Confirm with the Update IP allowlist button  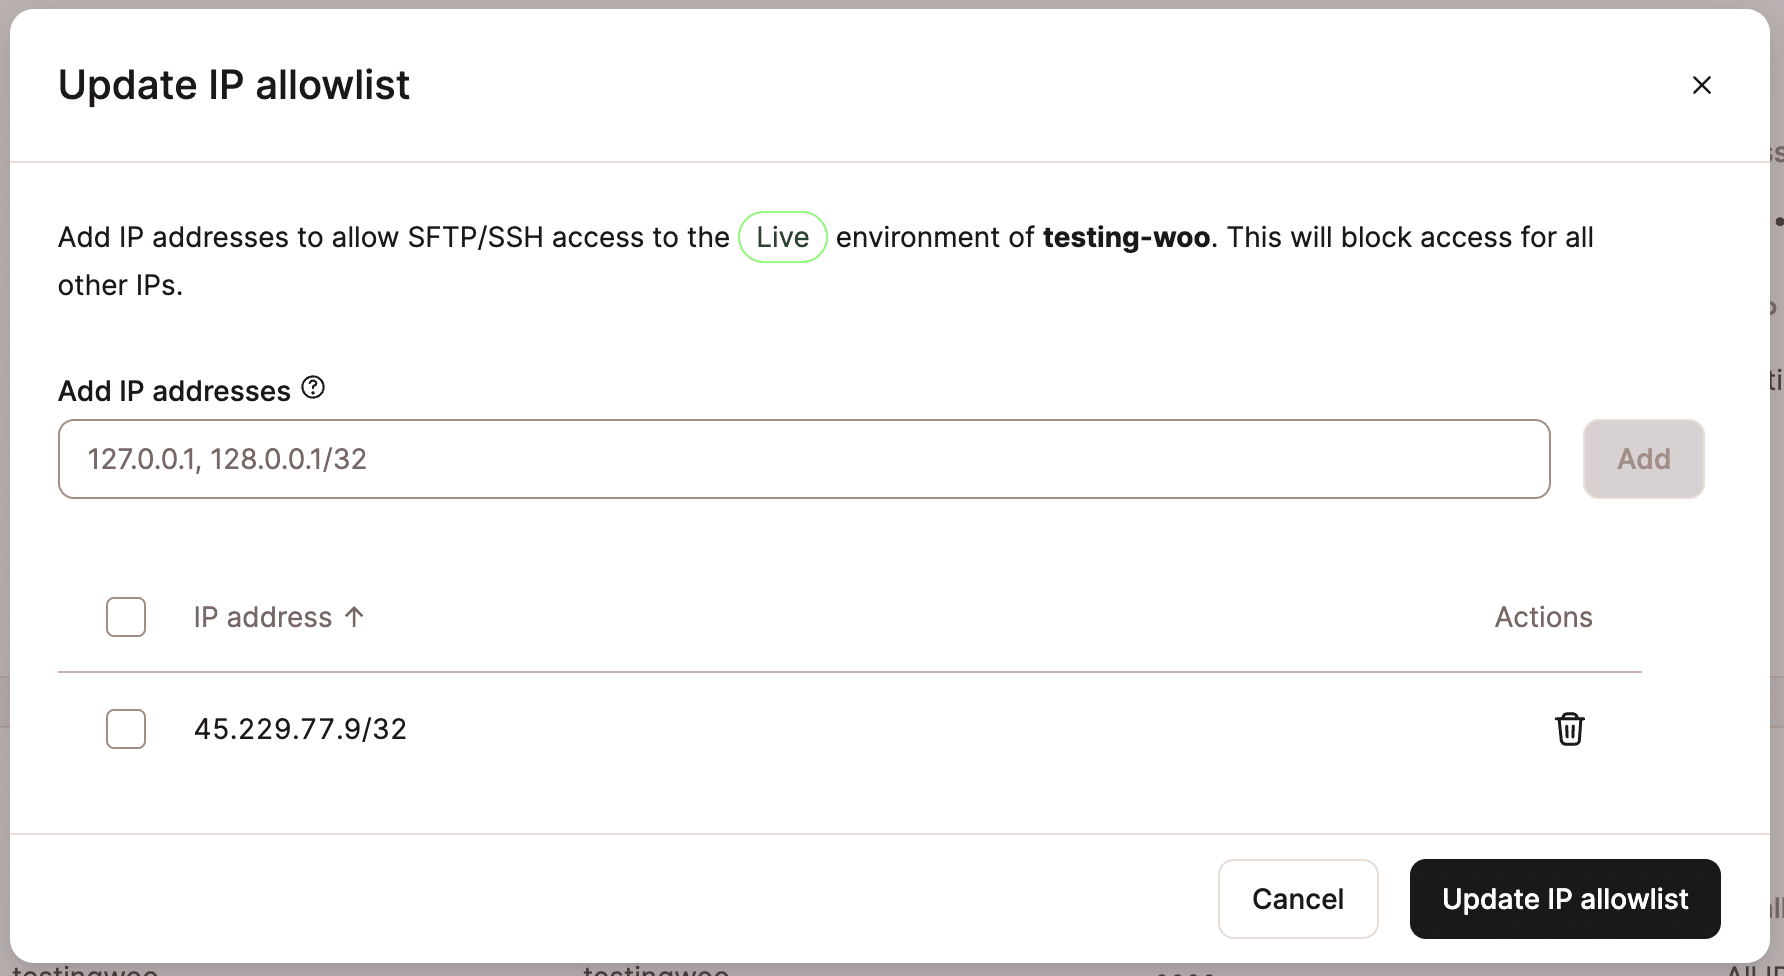pyautogui.click(x=1564, y=899)
